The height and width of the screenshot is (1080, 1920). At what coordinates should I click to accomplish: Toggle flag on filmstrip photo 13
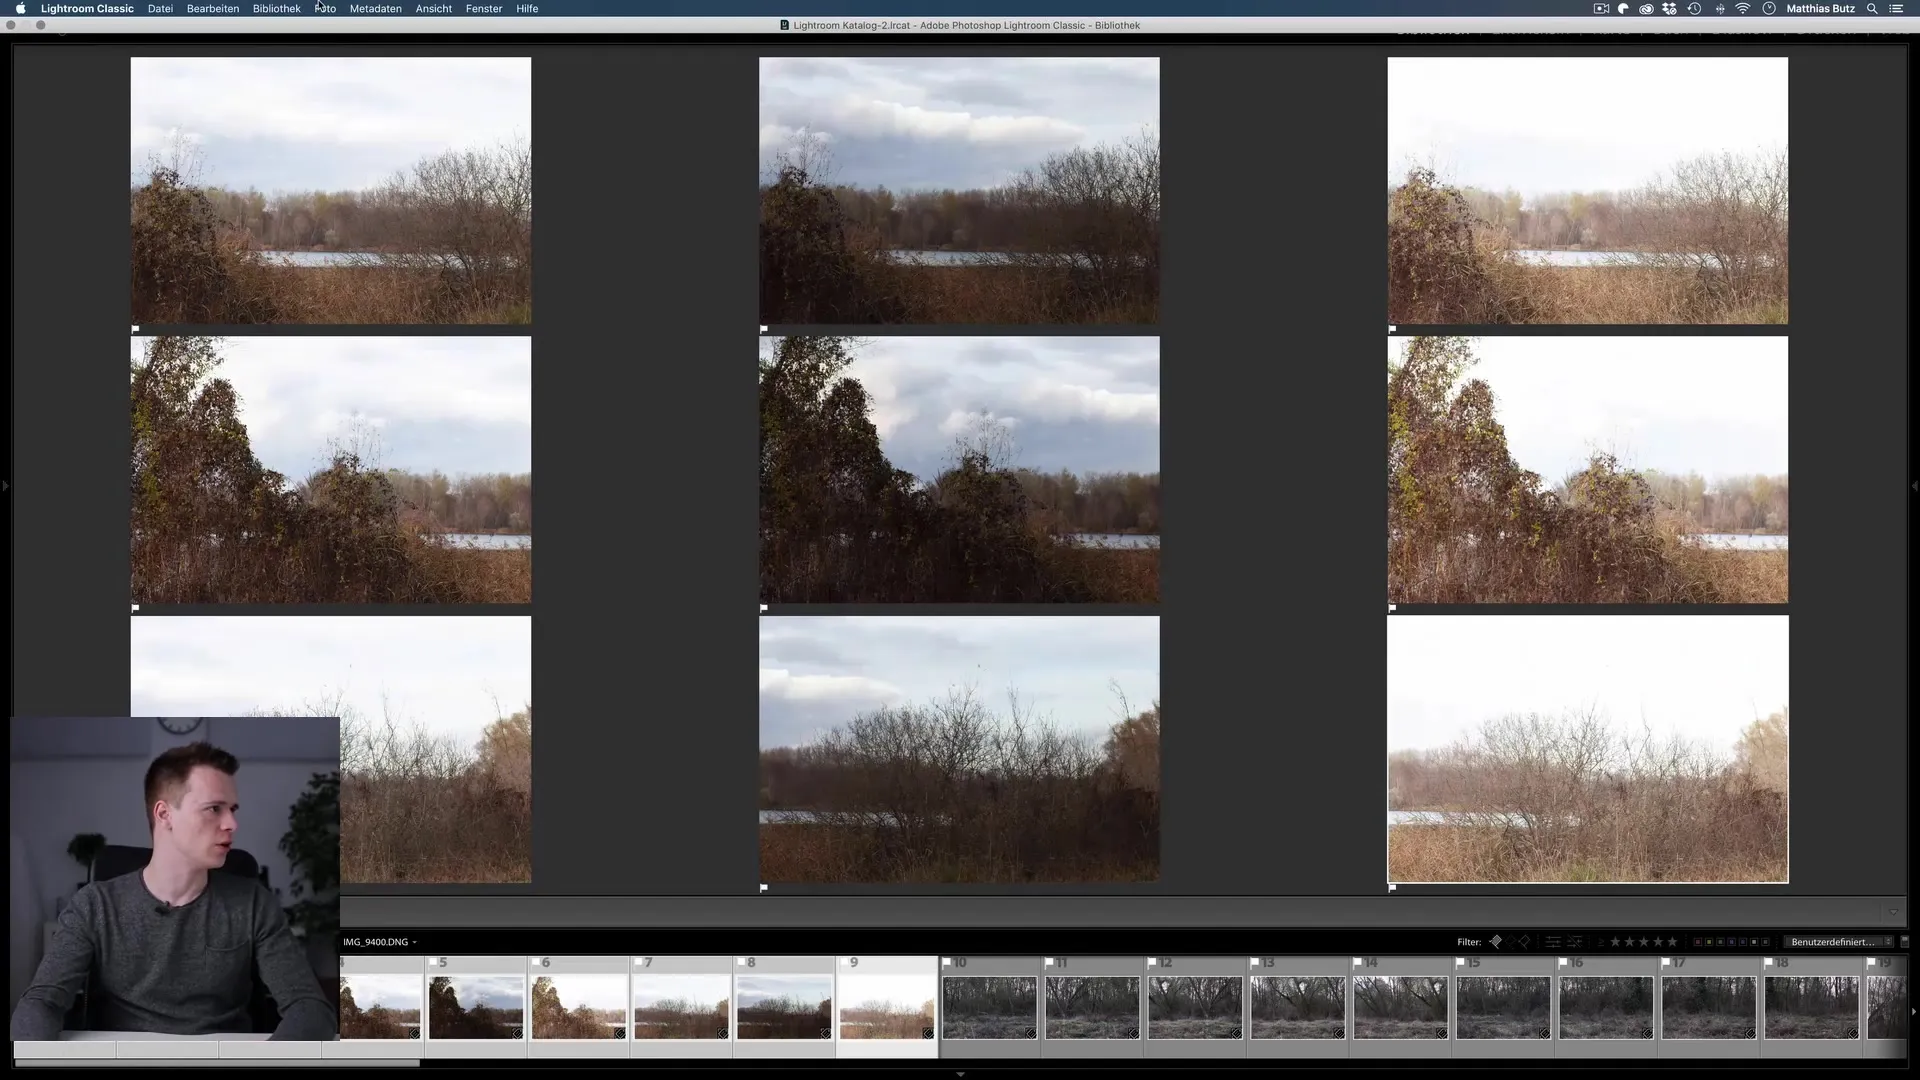pyautogui.click(x=1255, y=962)
